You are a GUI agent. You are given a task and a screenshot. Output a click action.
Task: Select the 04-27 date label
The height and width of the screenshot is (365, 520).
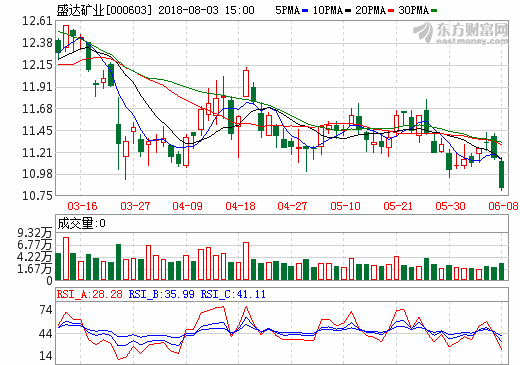pos(292,206)
